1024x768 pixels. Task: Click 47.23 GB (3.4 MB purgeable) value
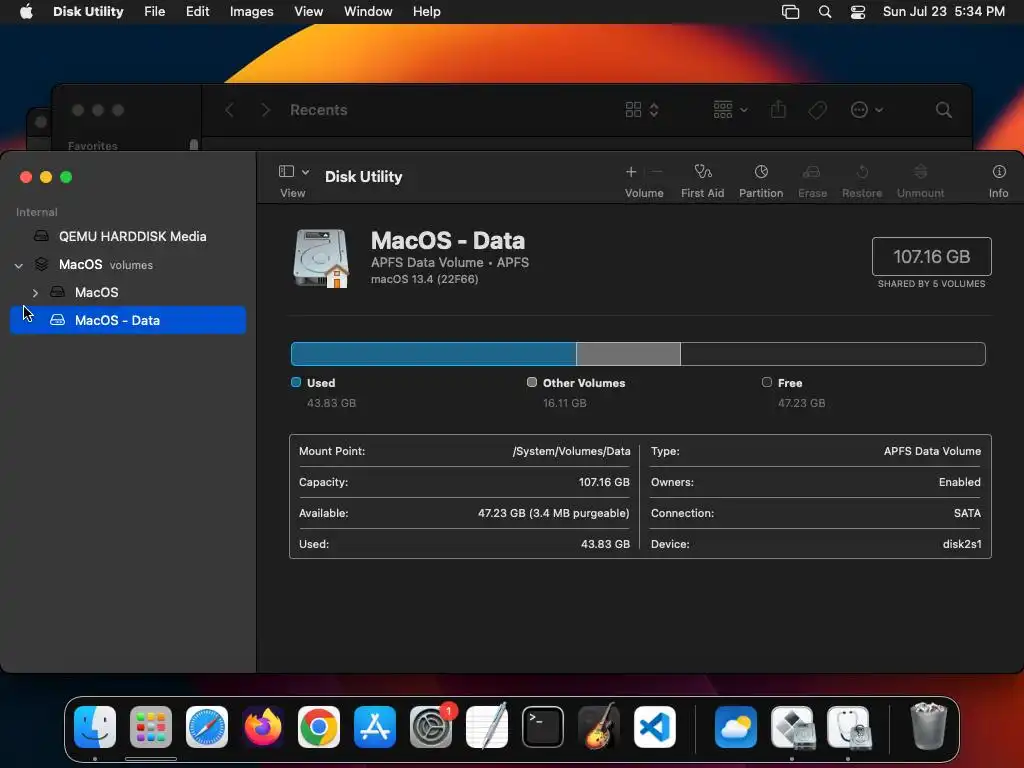554,513
